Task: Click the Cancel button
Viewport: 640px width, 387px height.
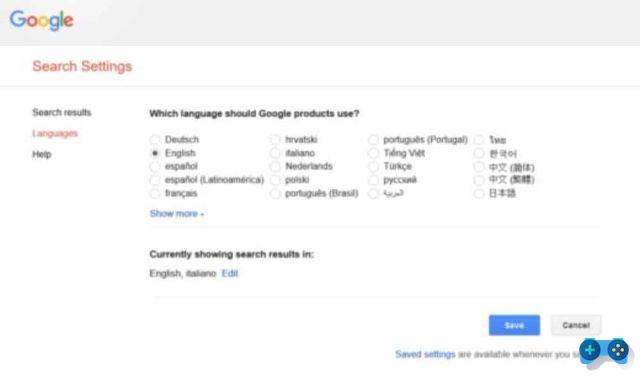Action: [x=576, y=325]
